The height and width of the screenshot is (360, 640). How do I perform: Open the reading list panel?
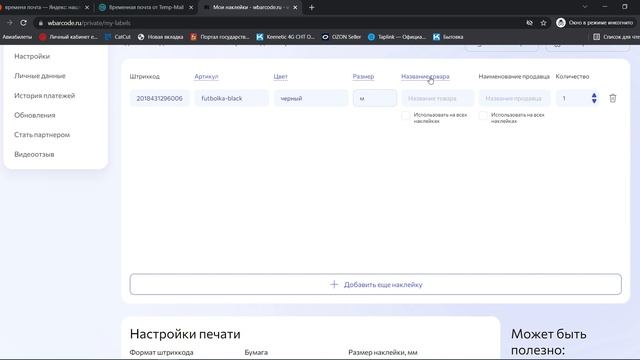pos(616,37)
